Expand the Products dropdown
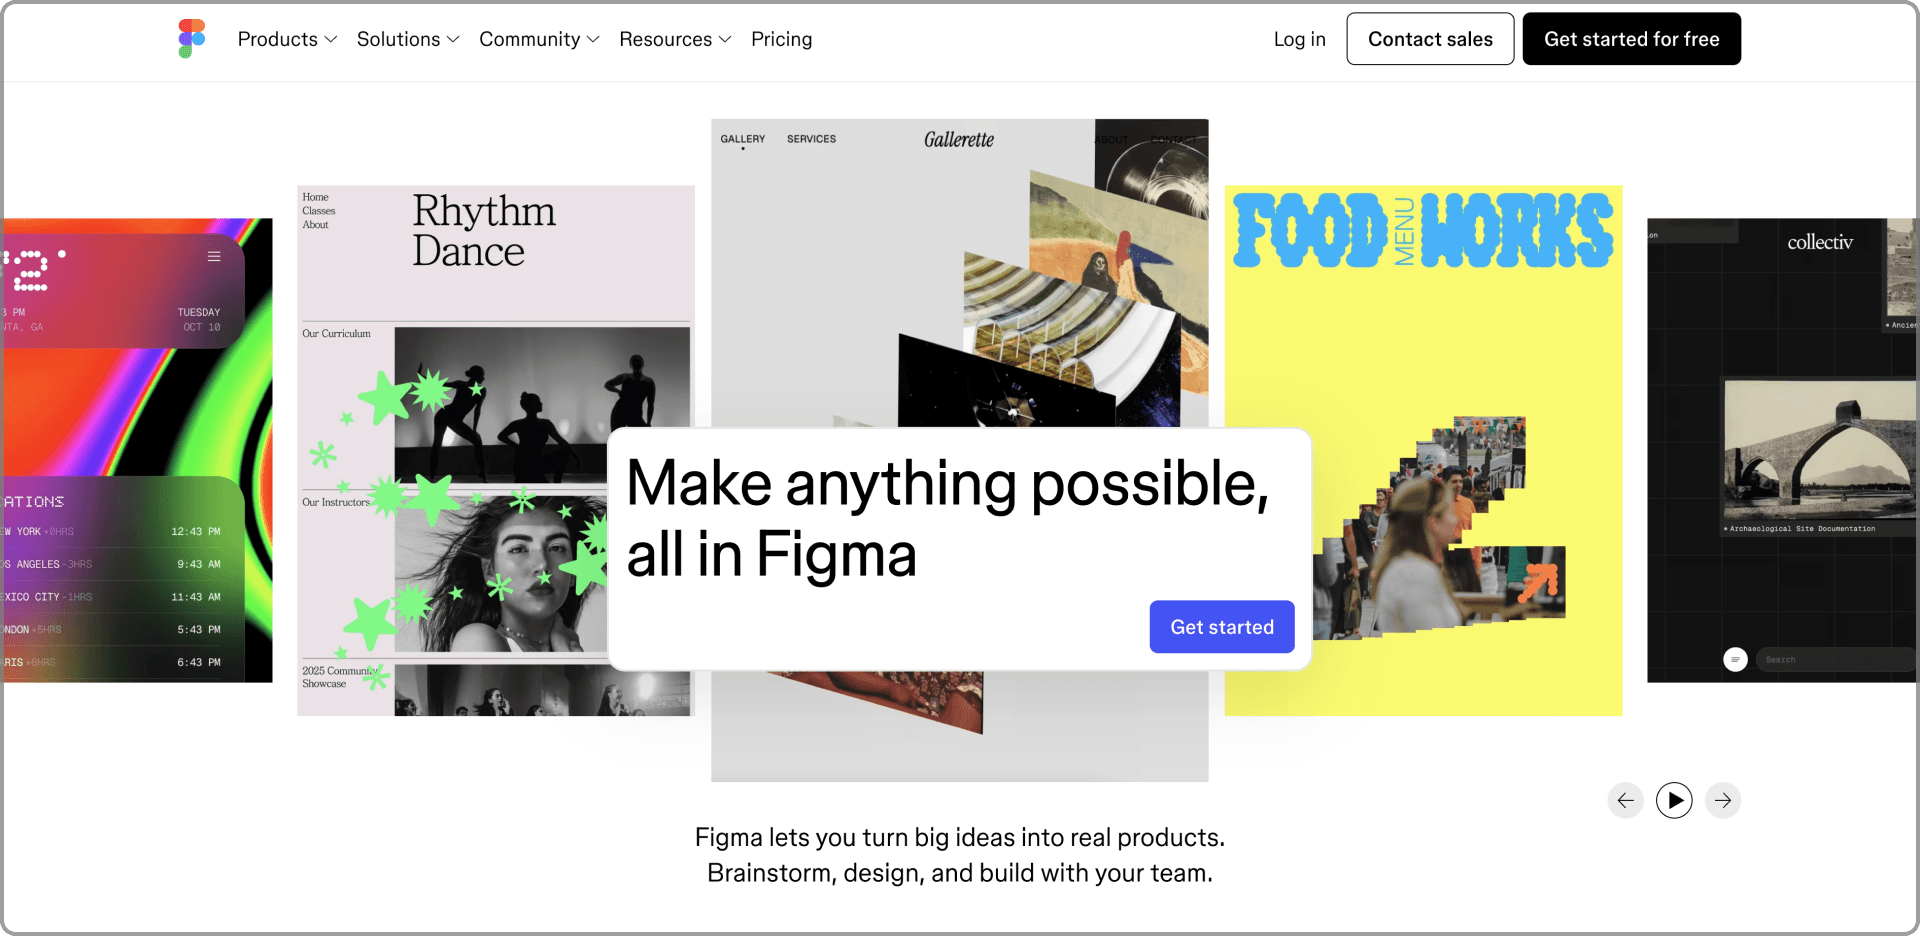1920x936 pixels. point(287,39)
